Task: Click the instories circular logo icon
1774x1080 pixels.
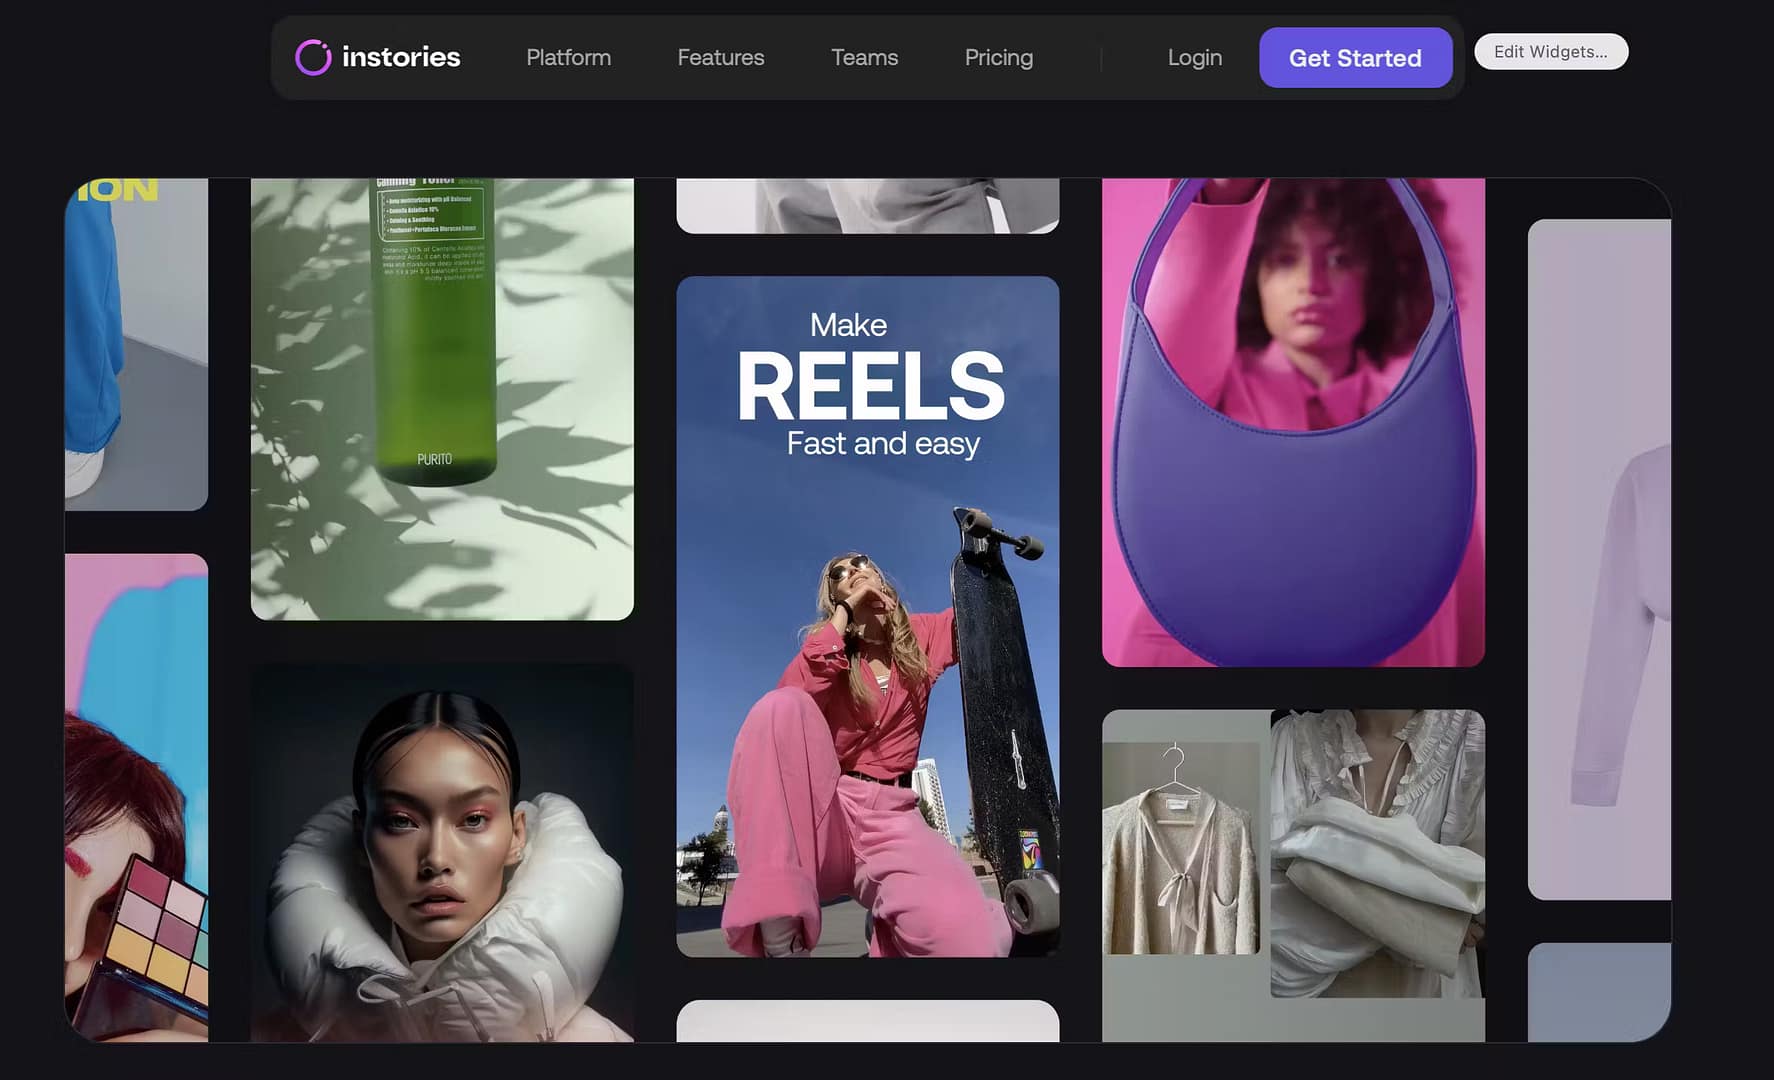Action: [x=313, y=58]
